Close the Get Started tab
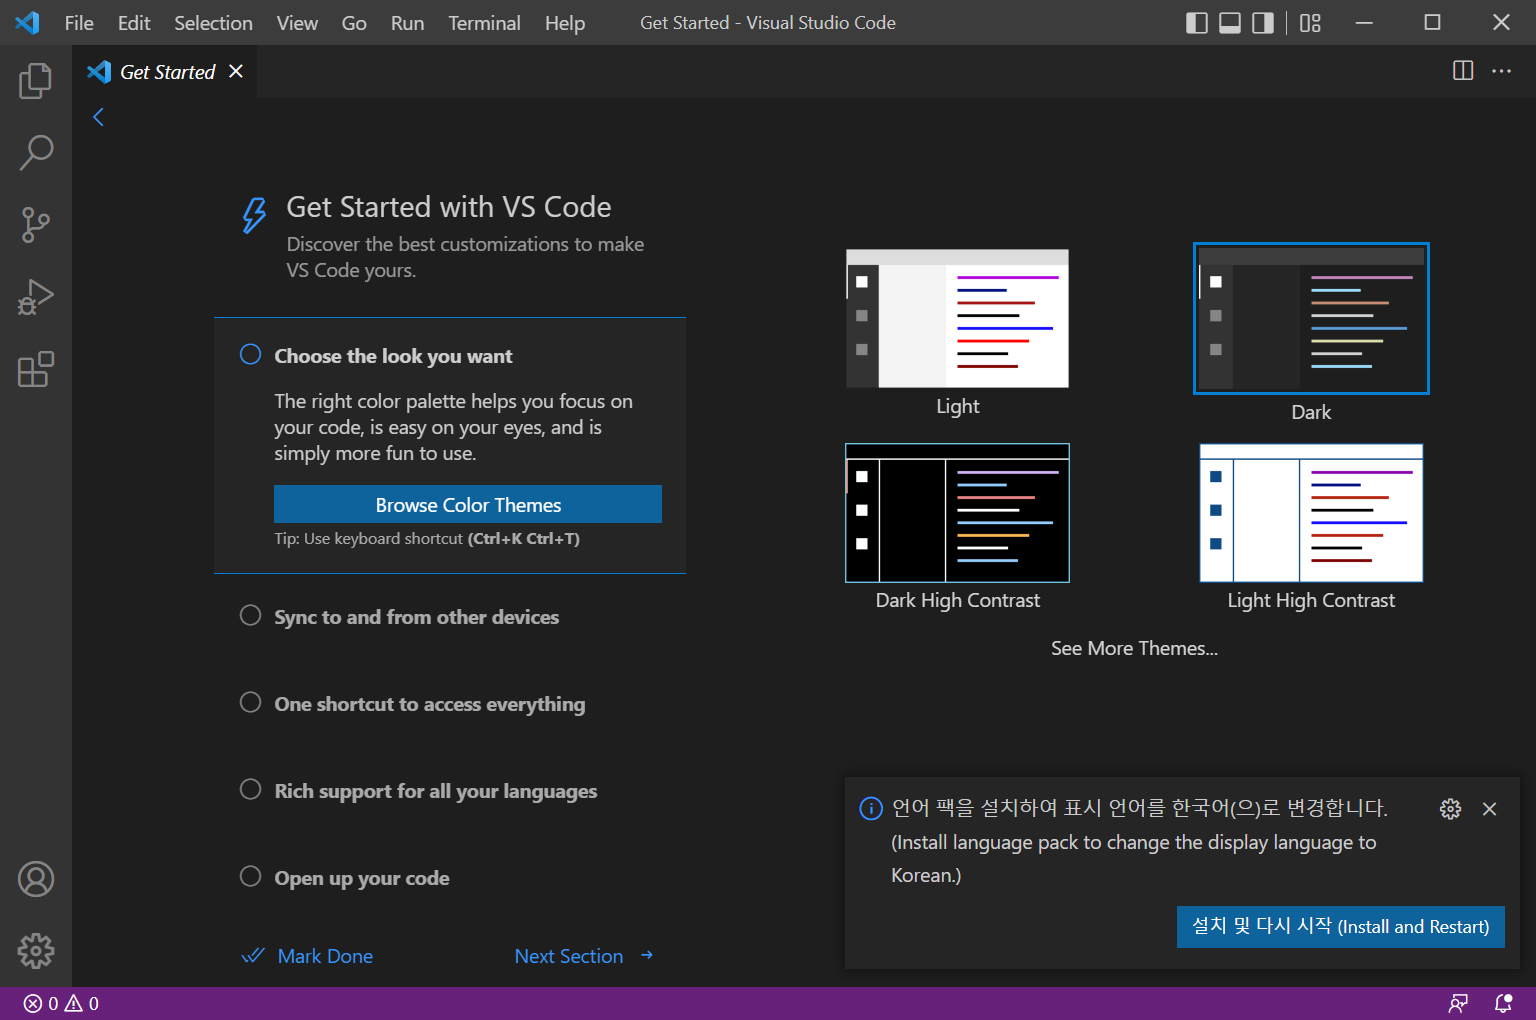The height and width of the screenshot is (1020, 1536). click(x=236, y=71)
